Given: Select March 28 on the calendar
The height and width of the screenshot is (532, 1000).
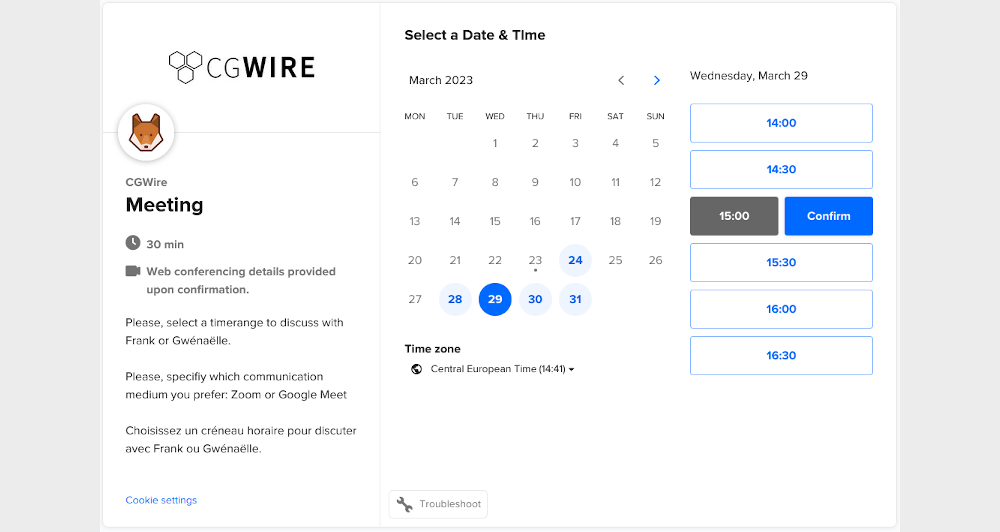Looking at the screenshot, I should 455,299.
